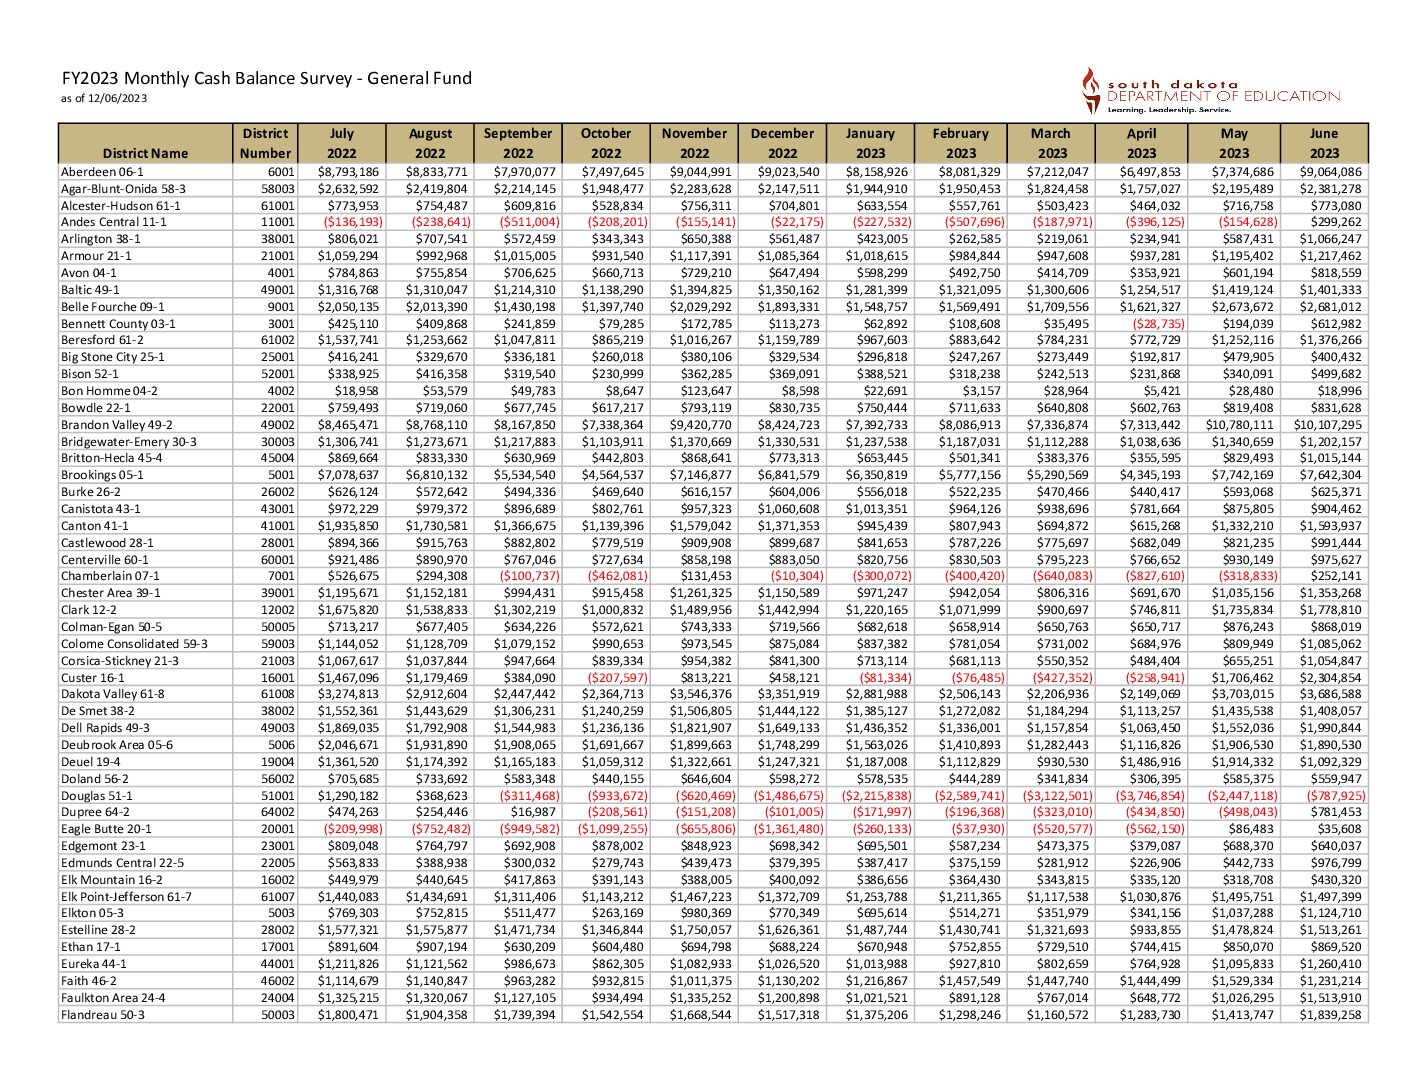Select the Aberdeen 06-1 district name cell

102,171
